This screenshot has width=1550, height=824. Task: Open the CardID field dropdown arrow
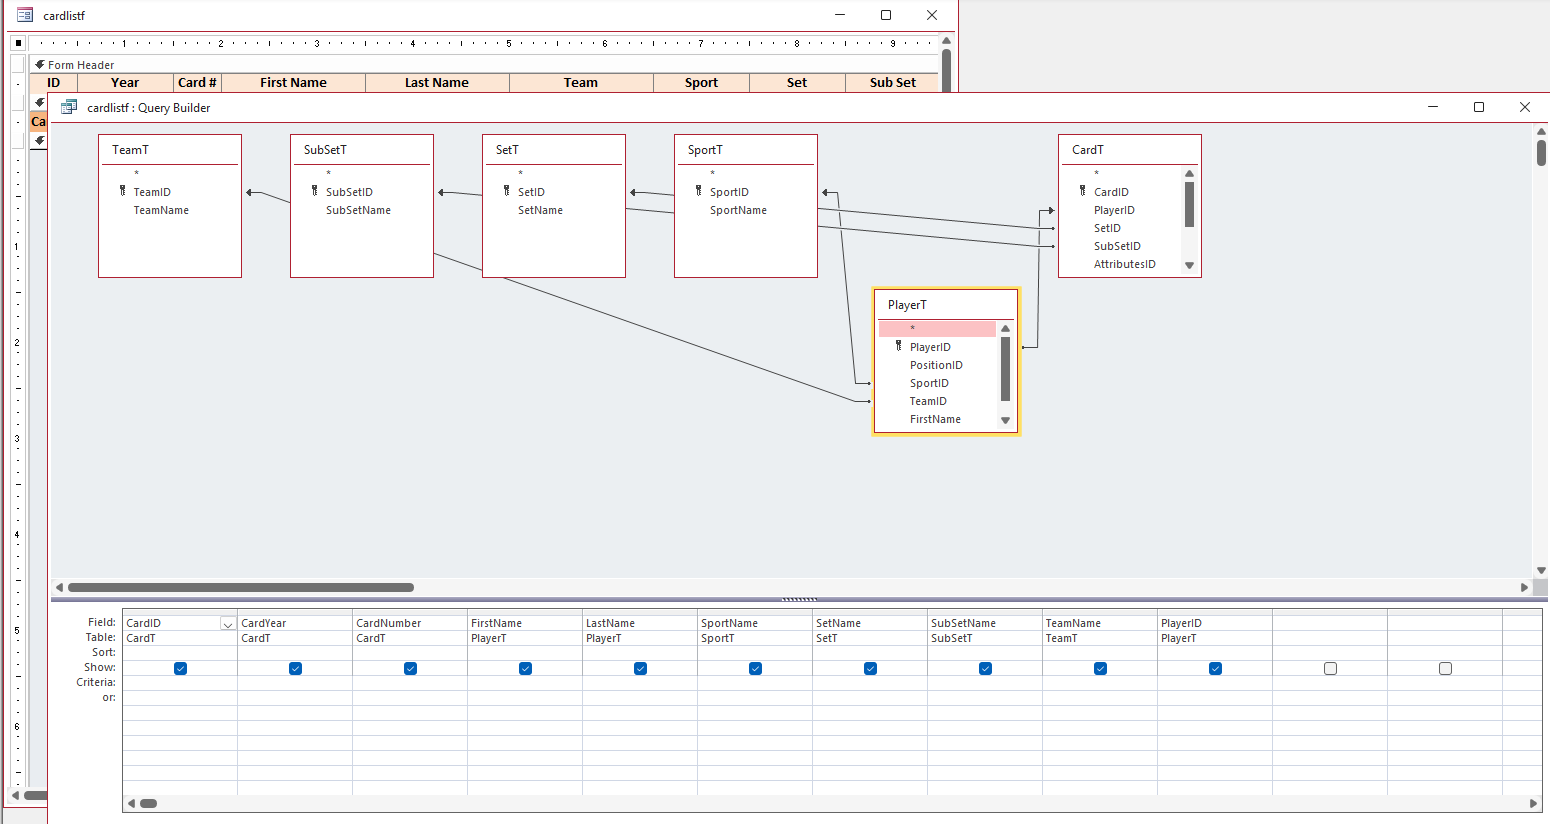tap(227, 624)
